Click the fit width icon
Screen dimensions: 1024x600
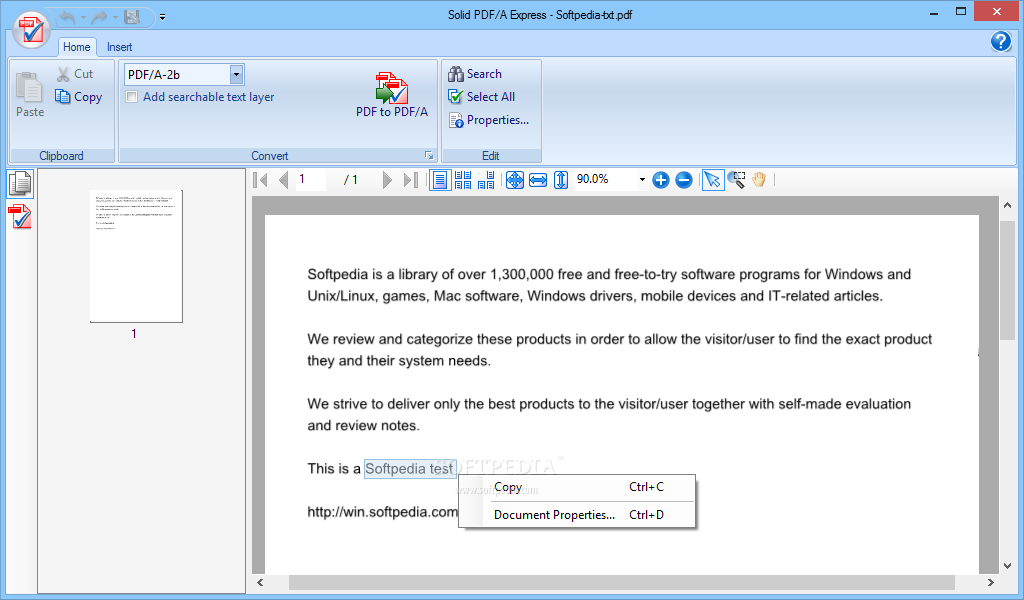pyautogui.click(x=538, y=180)
